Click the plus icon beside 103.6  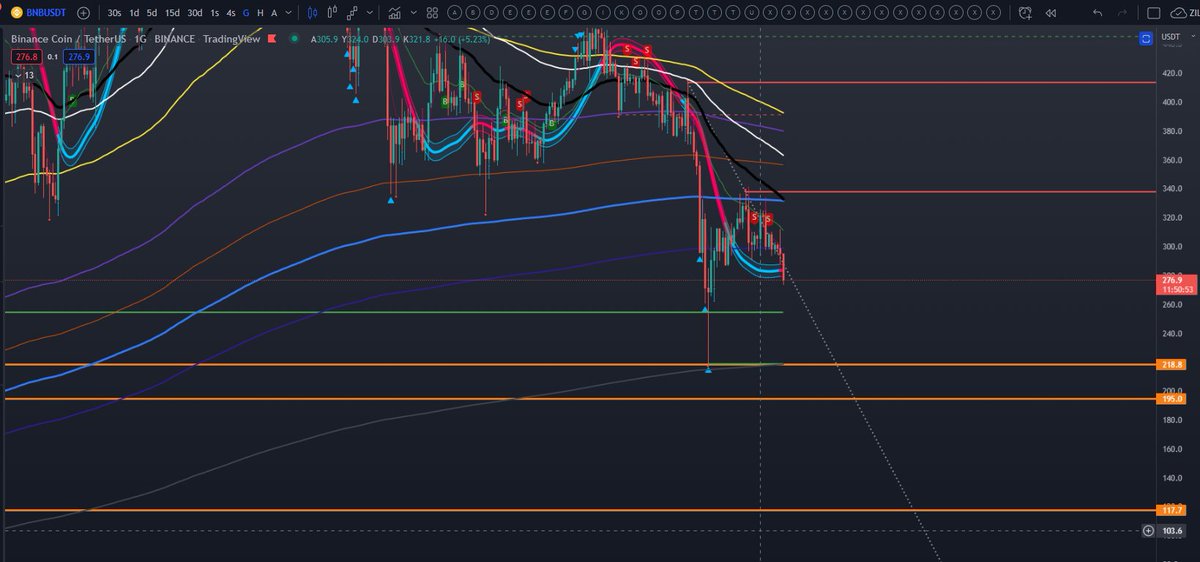[x=1147, y=531]
